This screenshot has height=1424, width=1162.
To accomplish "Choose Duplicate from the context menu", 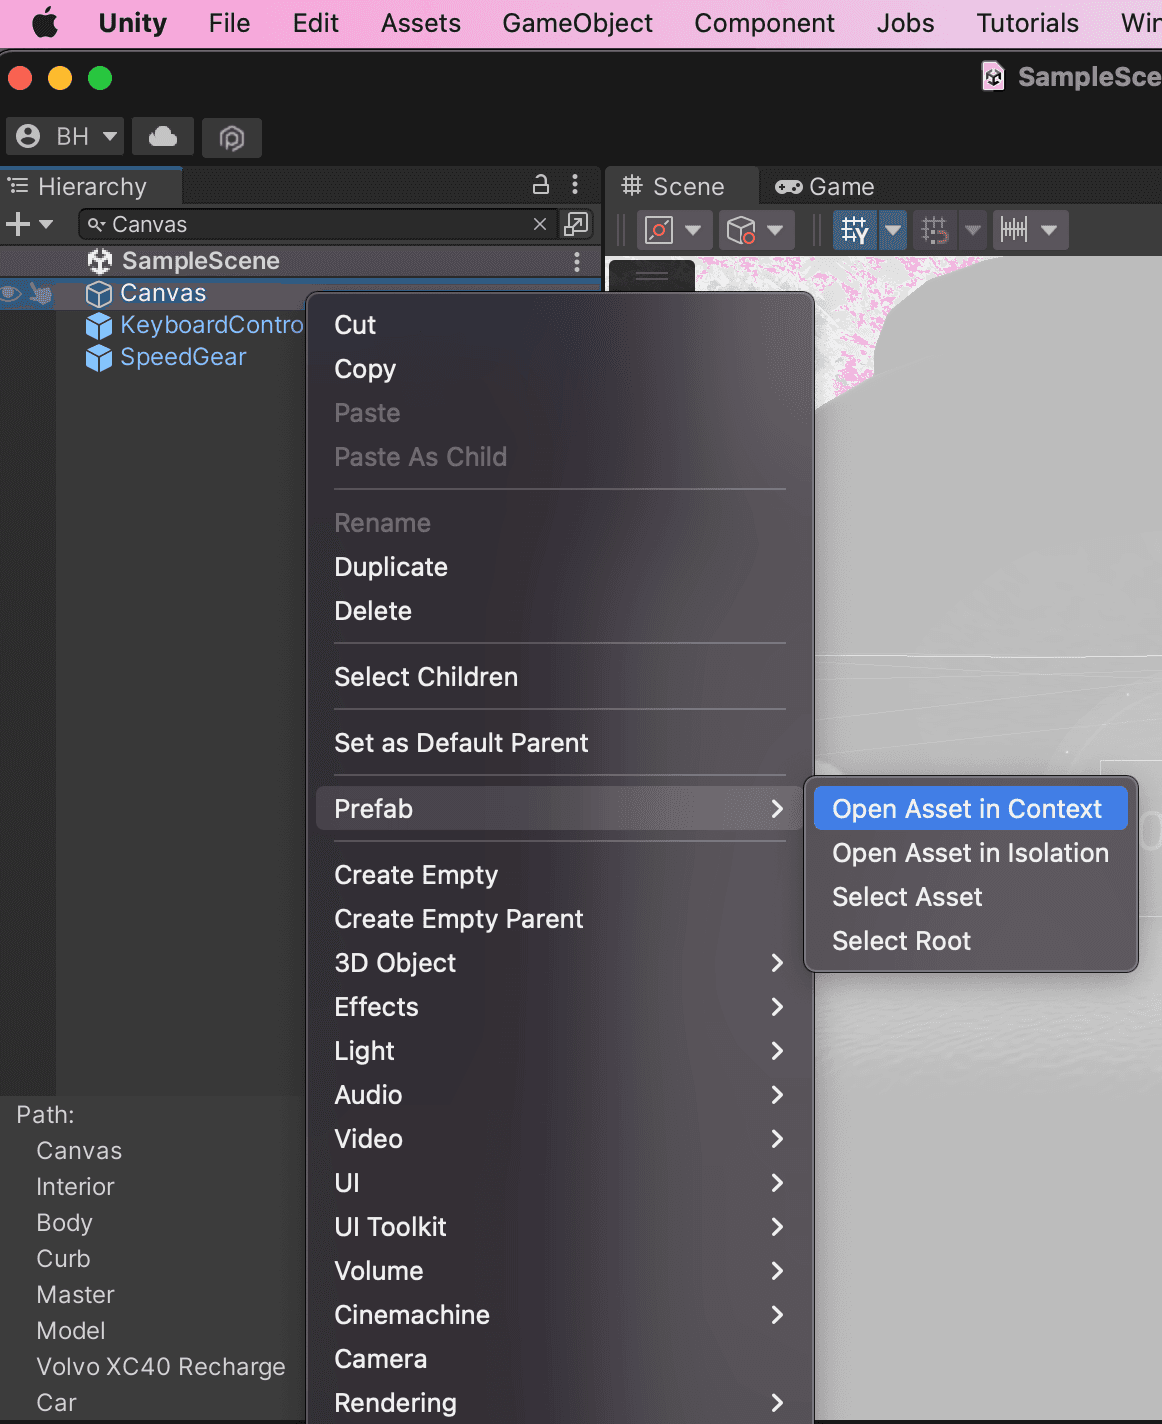I will pos(560,567).
